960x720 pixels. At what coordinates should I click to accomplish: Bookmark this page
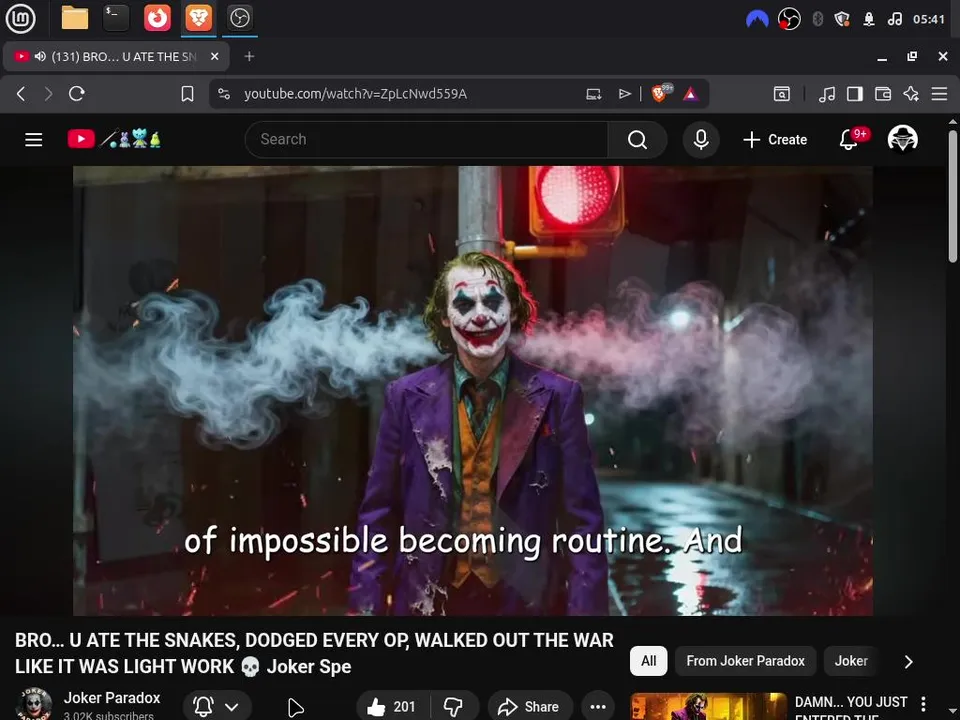[187, 94]
